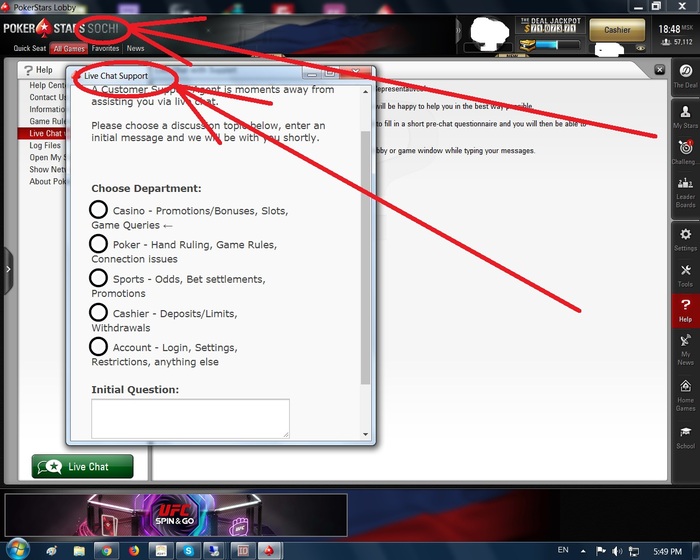Click Action Center flag in tray
700x560 pixels.
pos(601,551)
